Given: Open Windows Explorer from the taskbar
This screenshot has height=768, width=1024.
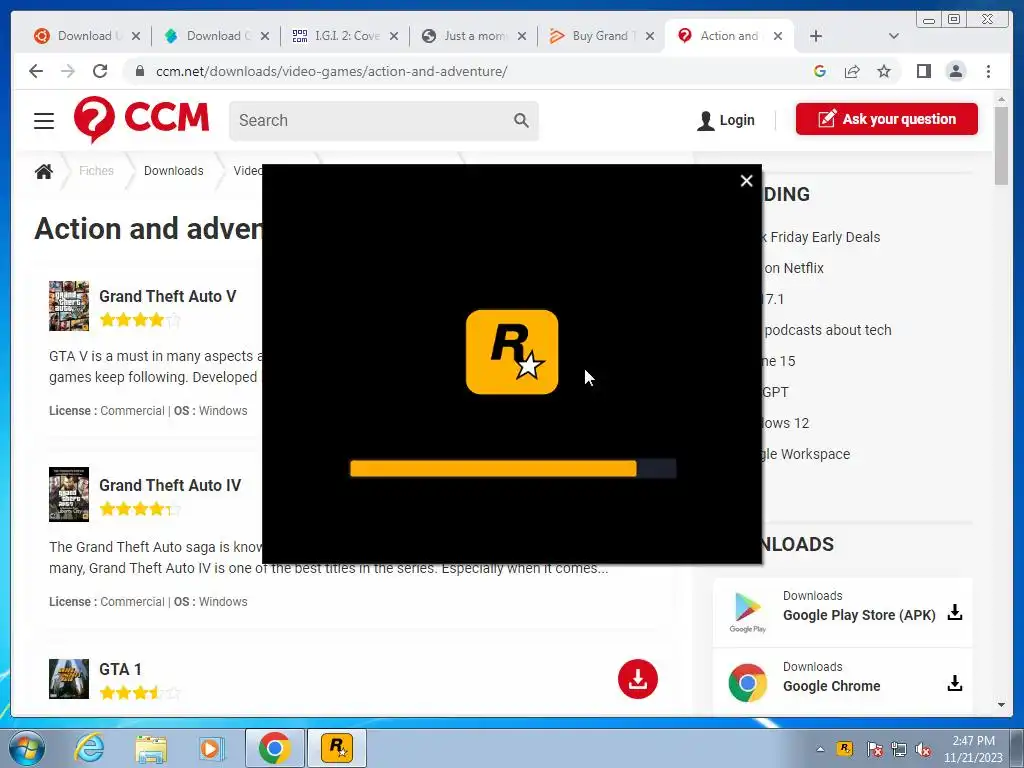Looking at the screenshot, I should coord(151,748).
